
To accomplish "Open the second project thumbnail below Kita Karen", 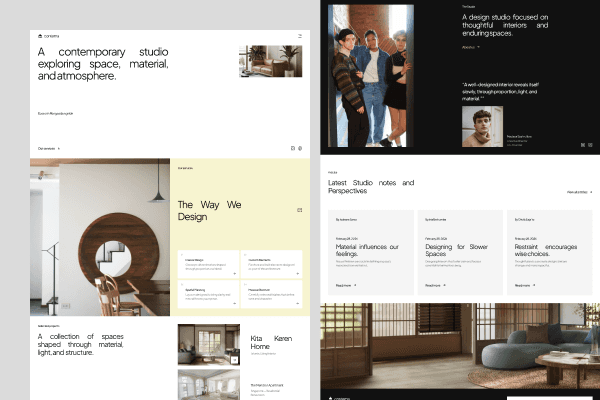I will (x=209, y=385).
